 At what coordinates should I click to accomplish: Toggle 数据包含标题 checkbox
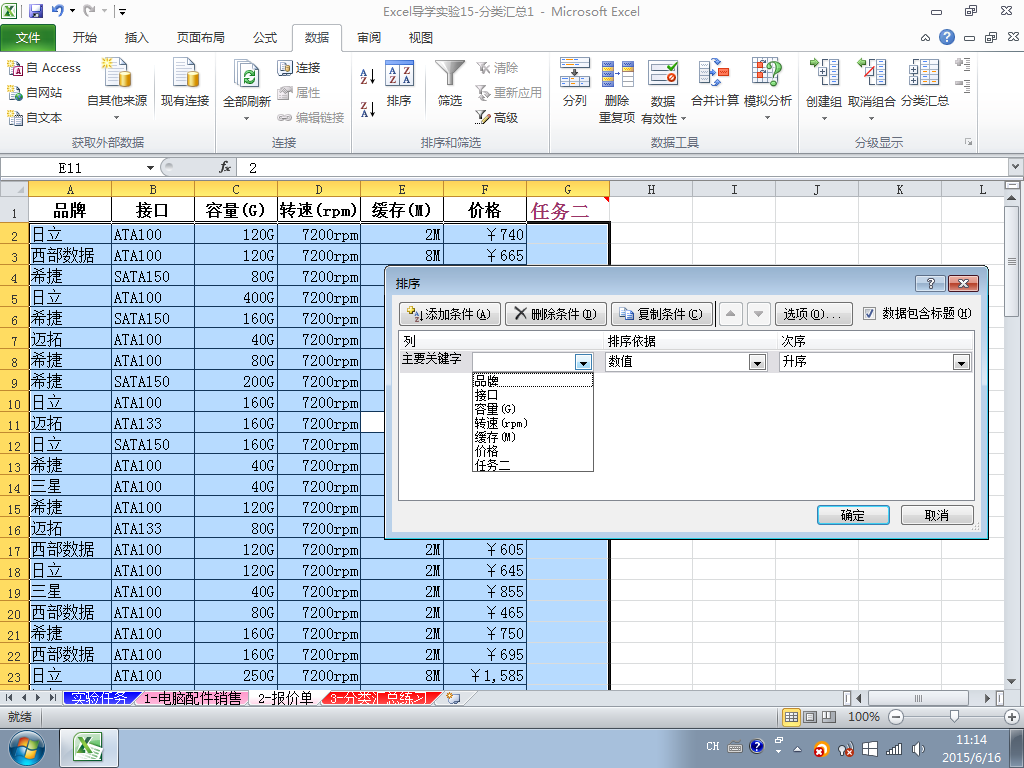(869, 314)
